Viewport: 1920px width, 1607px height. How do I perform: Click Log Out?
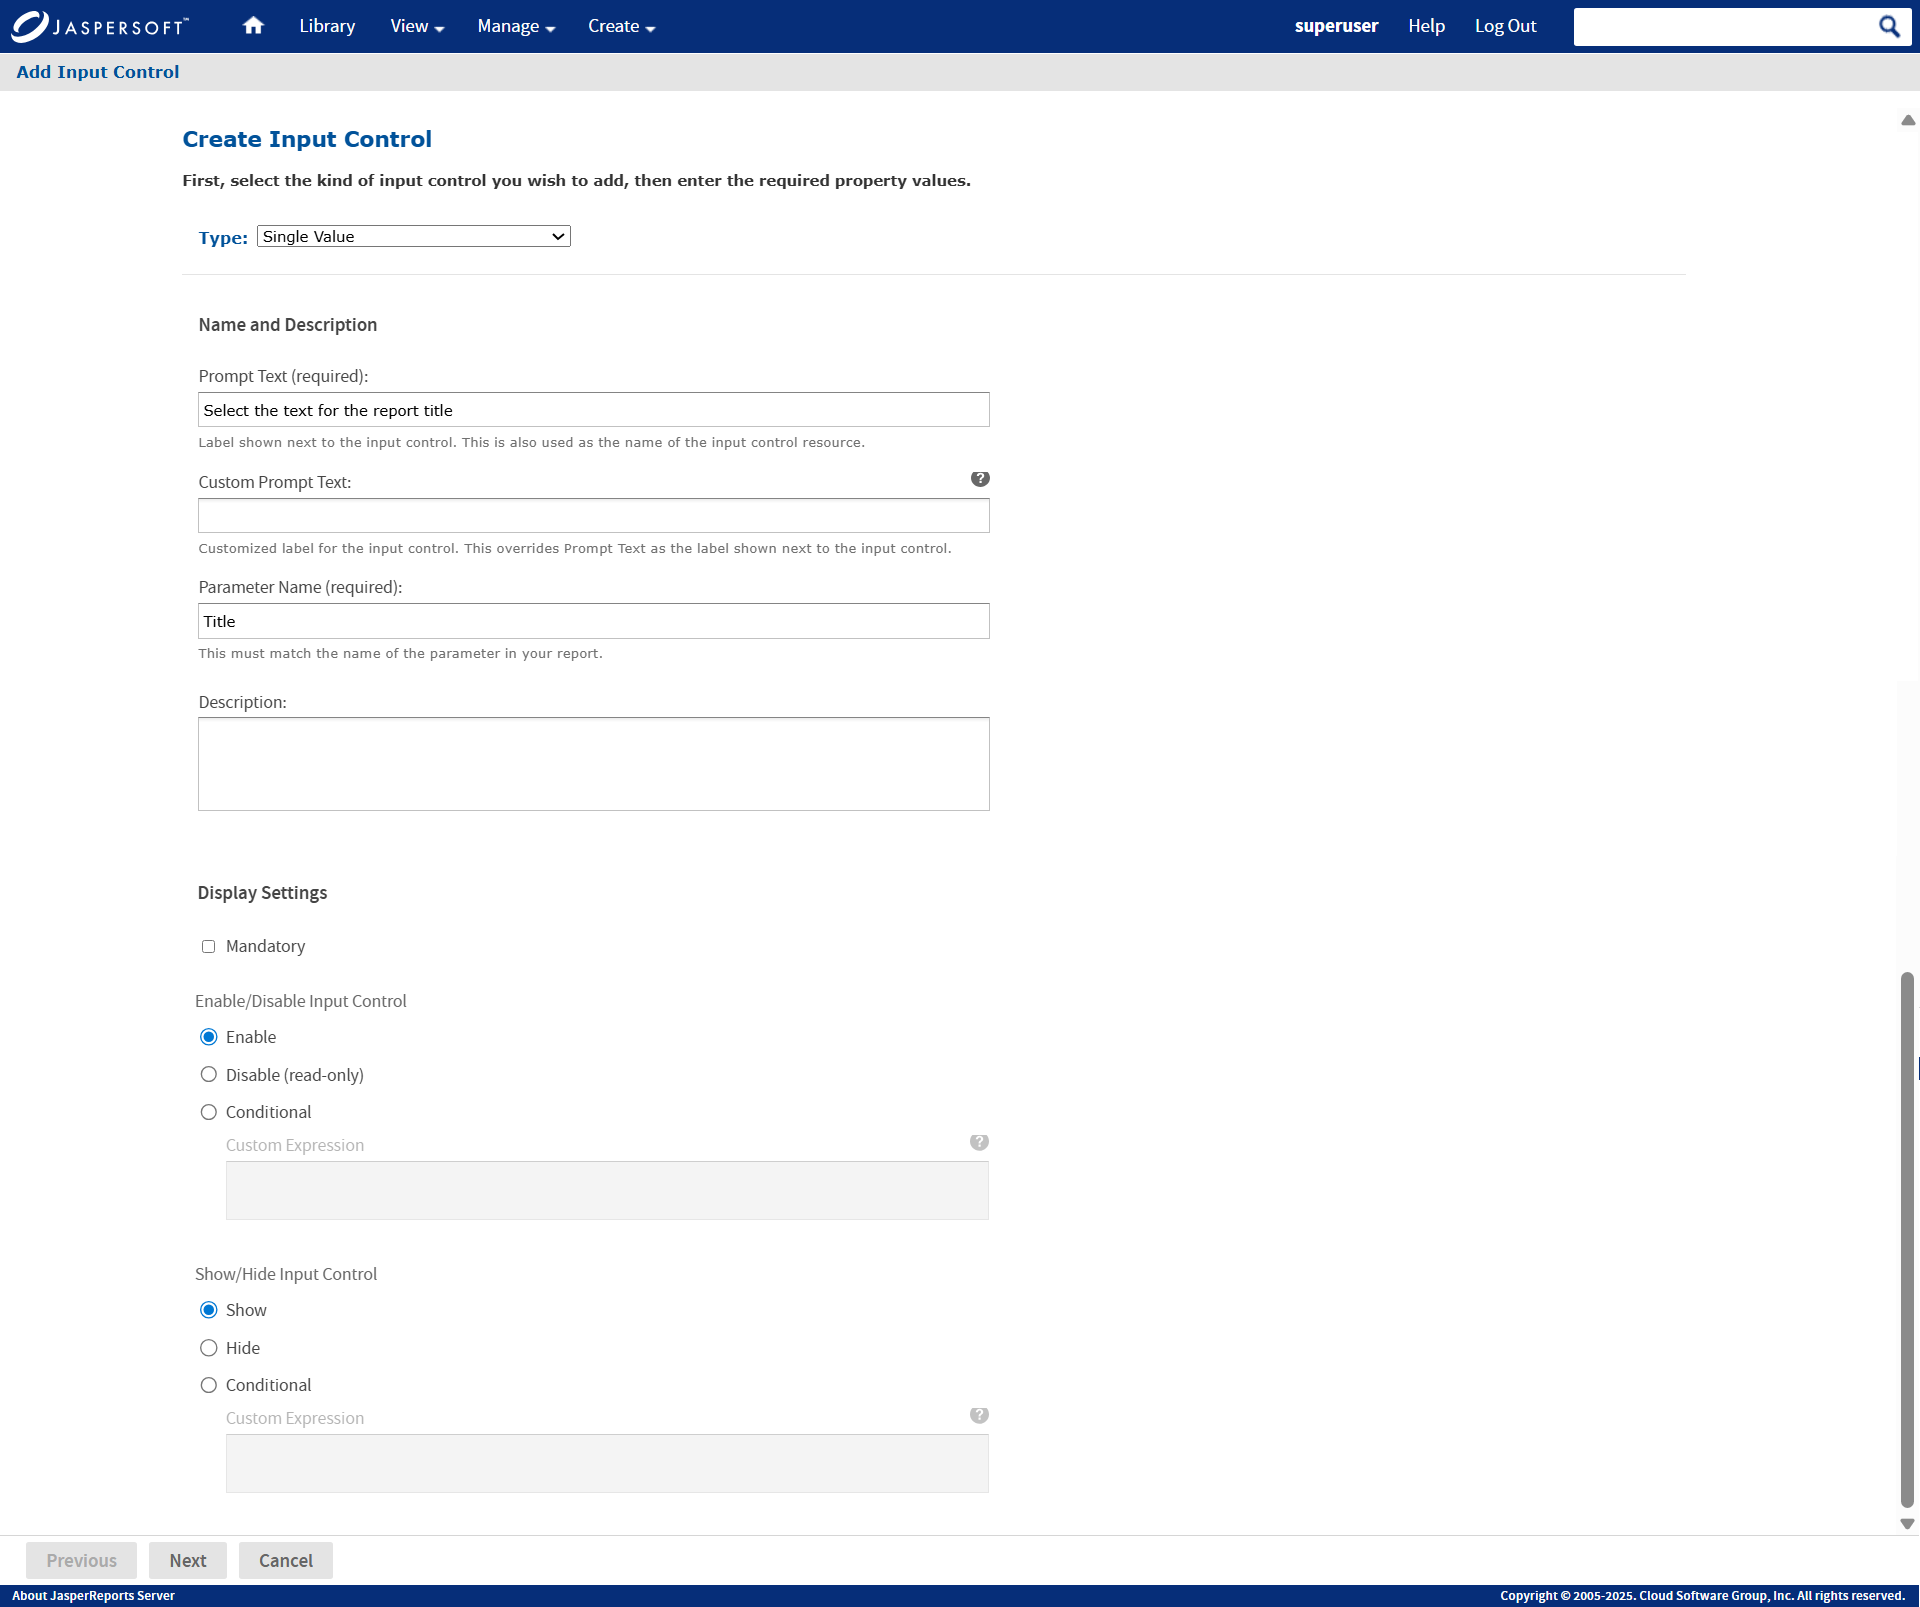(1505, 26)
